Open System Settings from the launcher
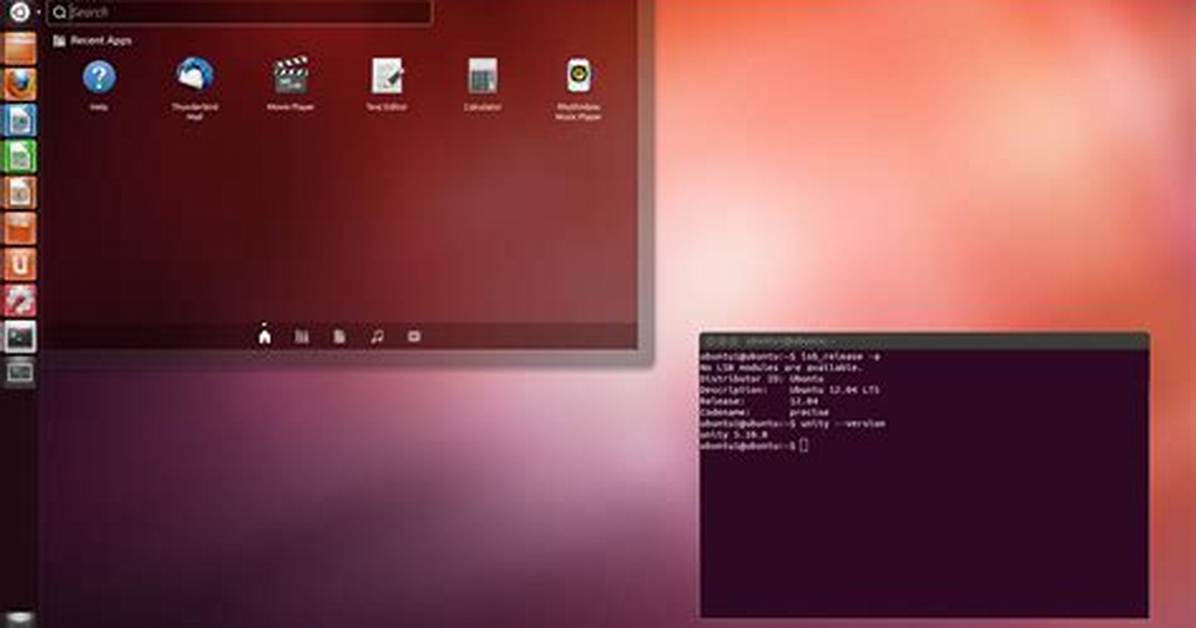 click(19, 301)
